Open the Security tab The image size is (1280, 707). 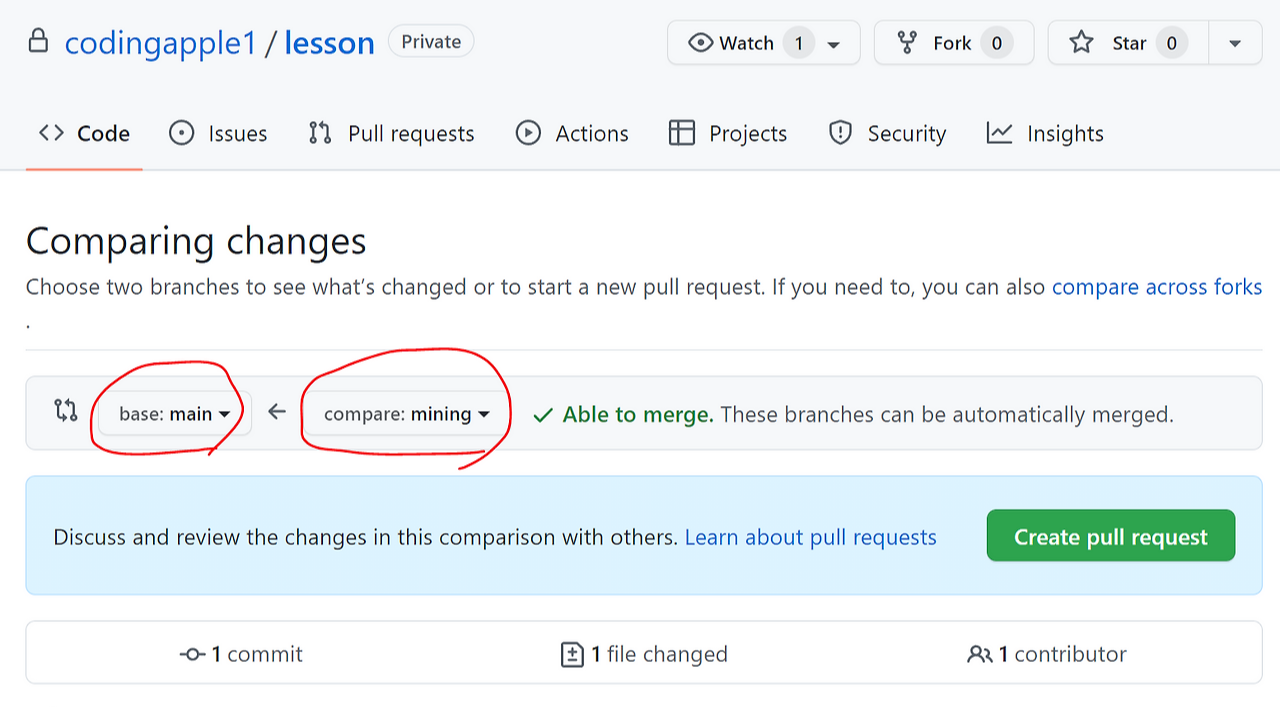[x=887, y=134]
